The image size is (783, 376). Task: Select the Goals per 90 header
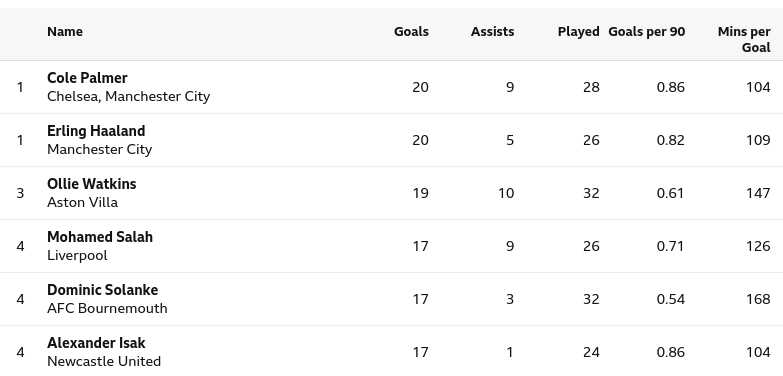tap(647, 31)
